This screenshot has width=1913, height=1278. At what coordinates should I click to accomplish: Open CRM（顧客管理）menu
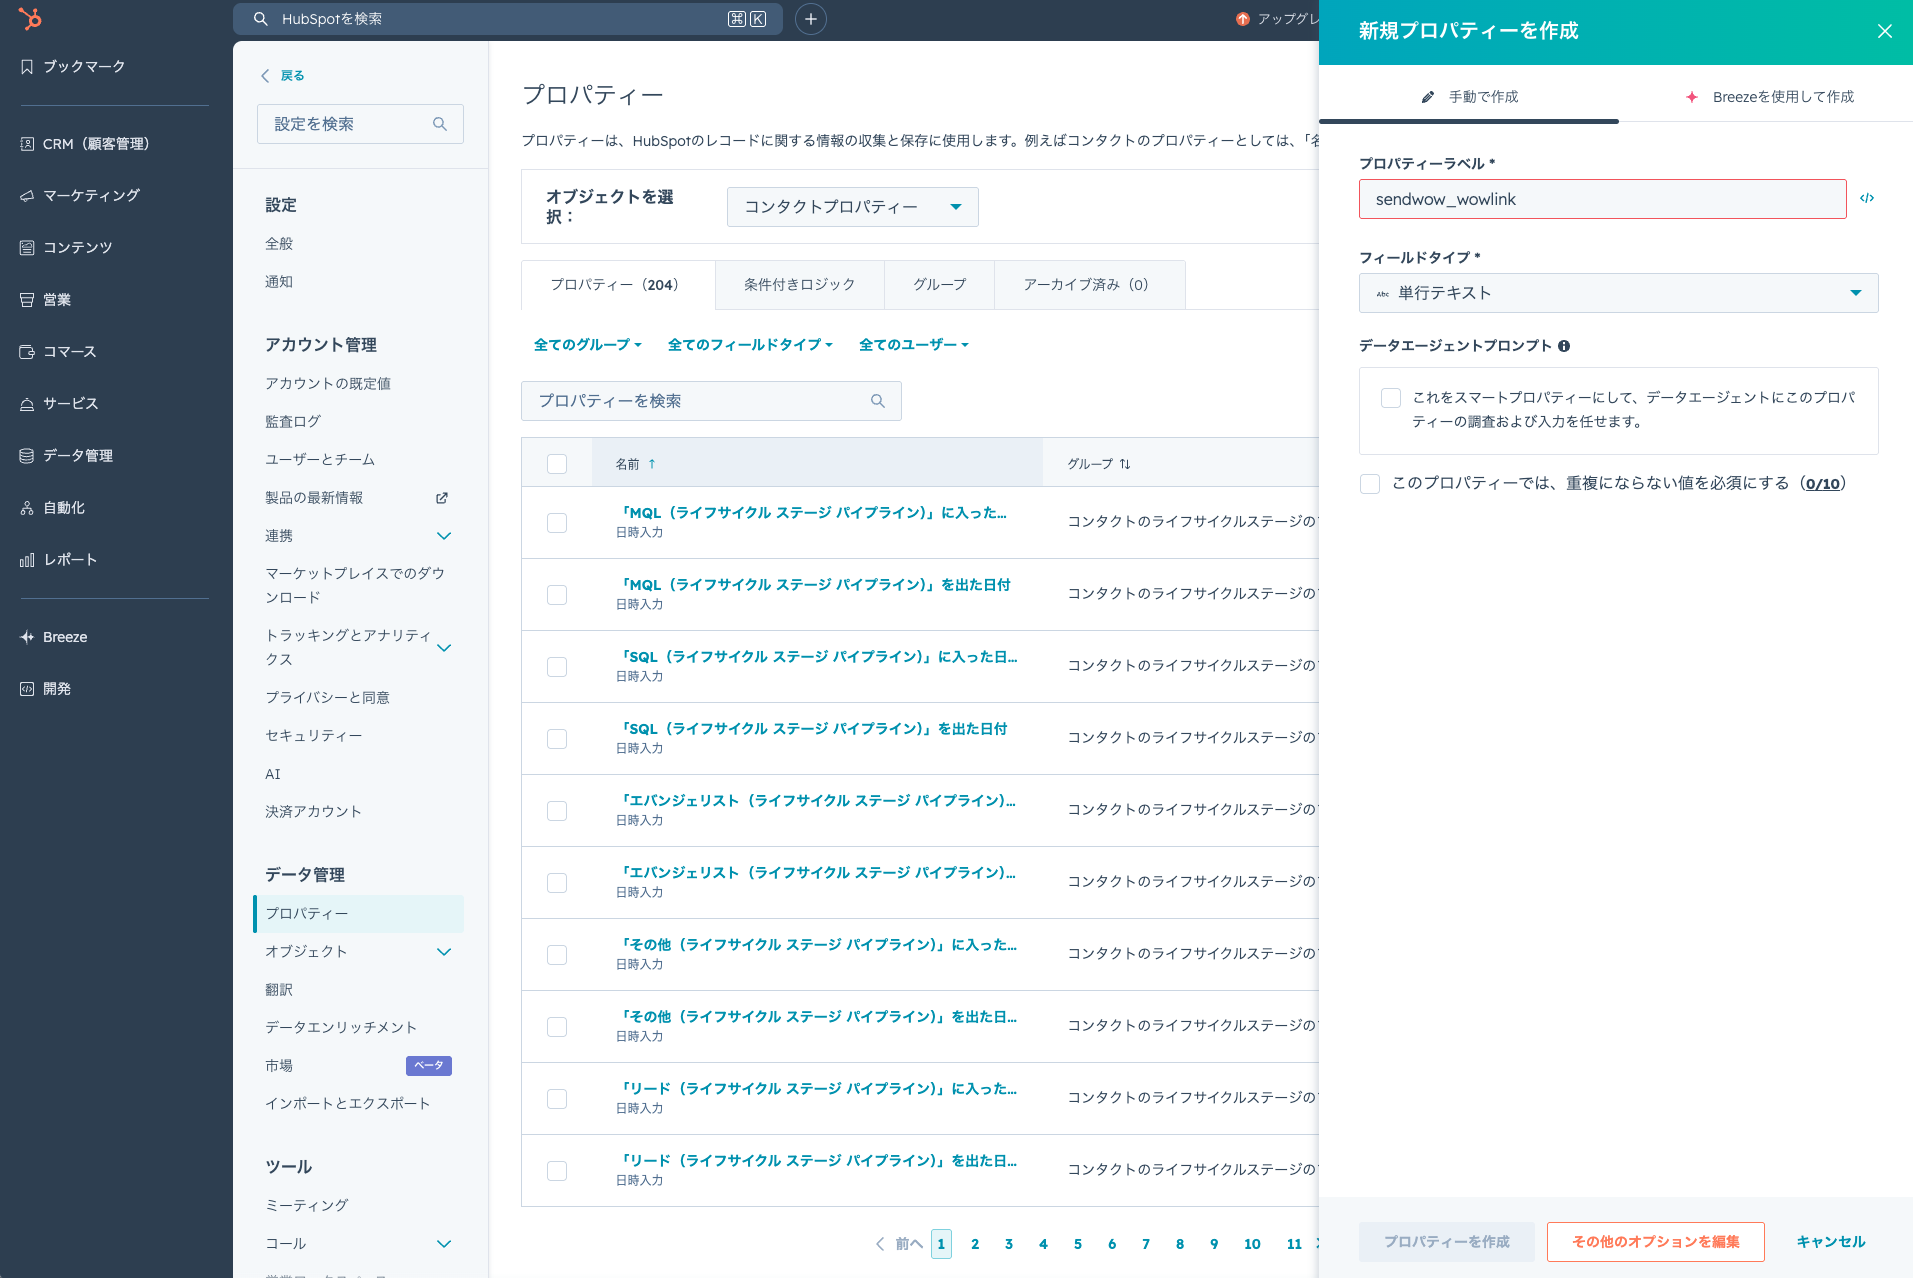tap(84, 144)
